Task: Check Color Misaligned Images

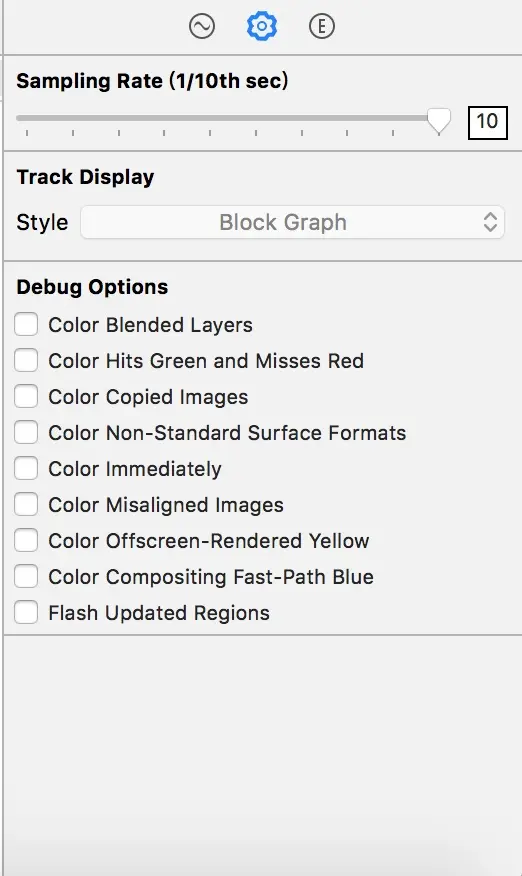Action: tap(26, 504)
